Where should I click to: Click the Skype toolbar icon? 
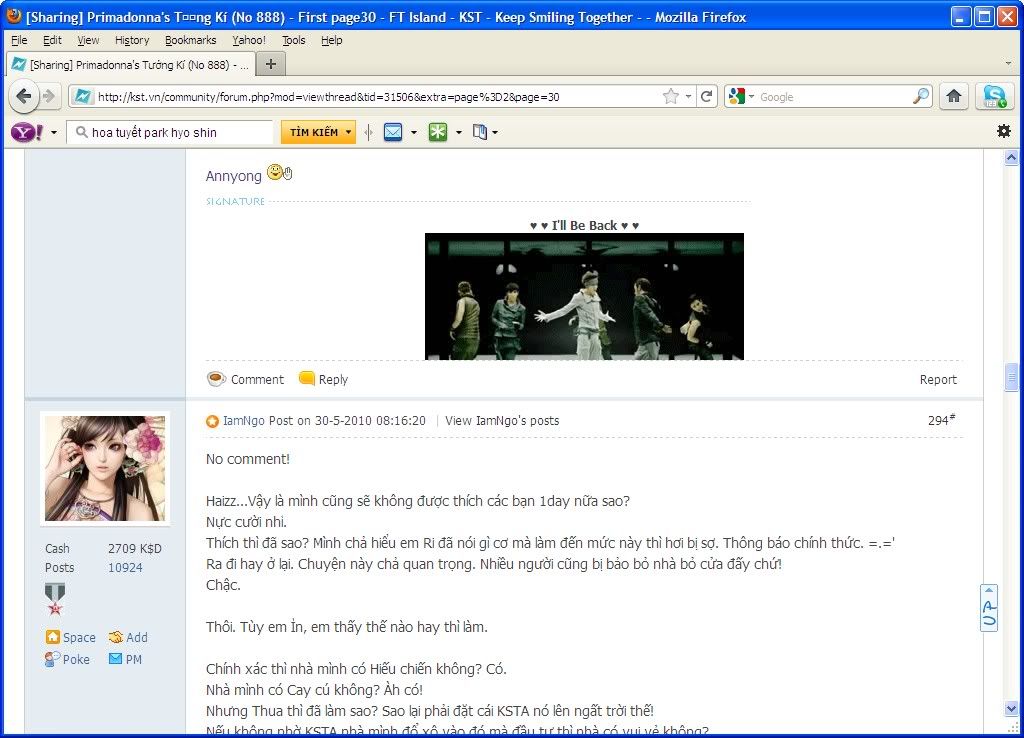click(x=995, y=97)
